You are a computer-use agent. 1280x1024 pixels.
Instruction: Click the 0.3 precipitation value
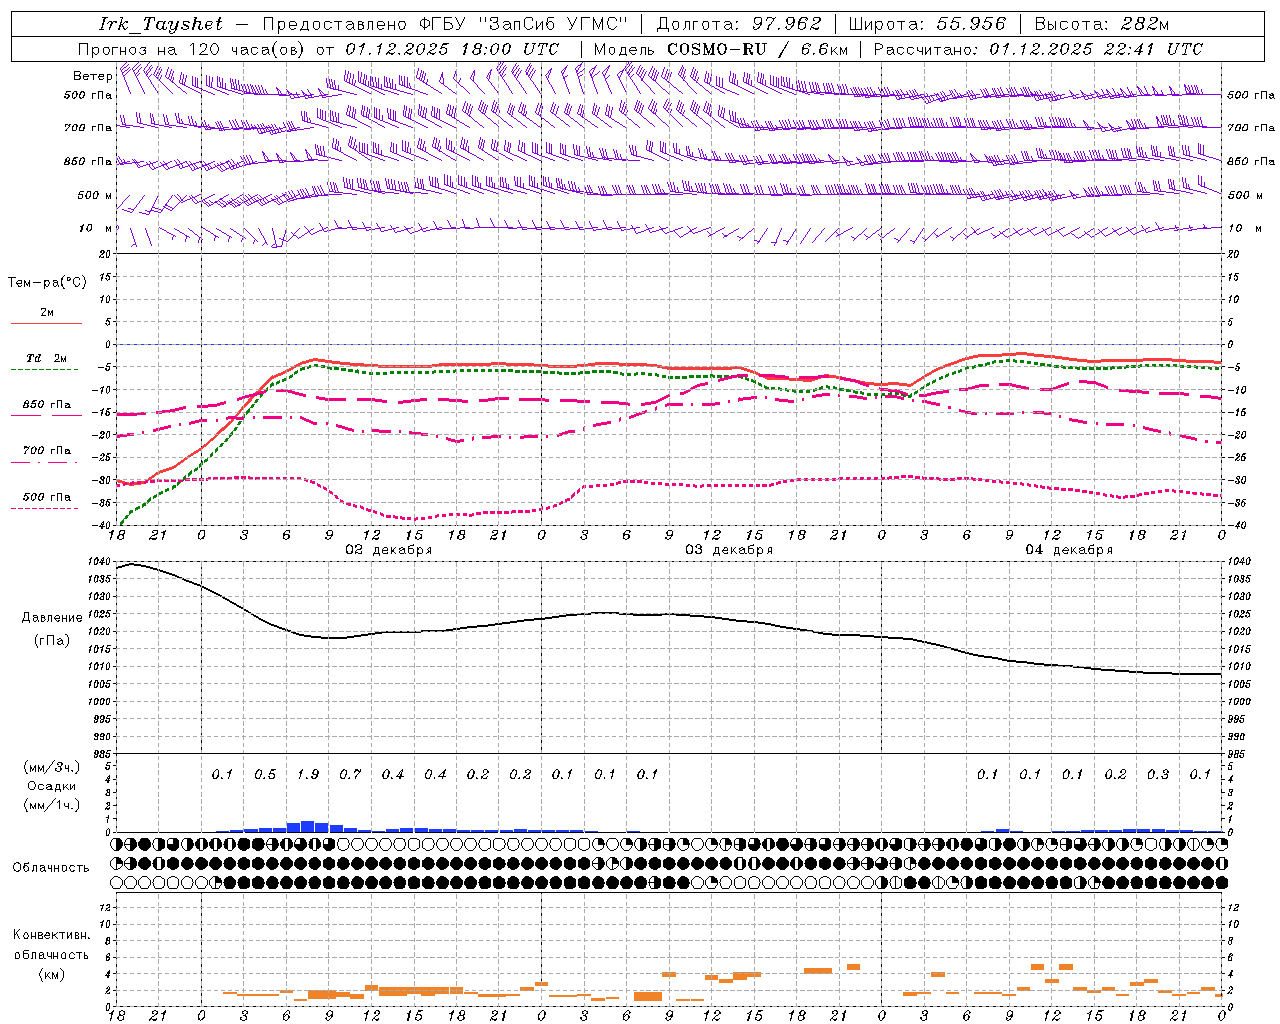click(x=1158, y=774)
